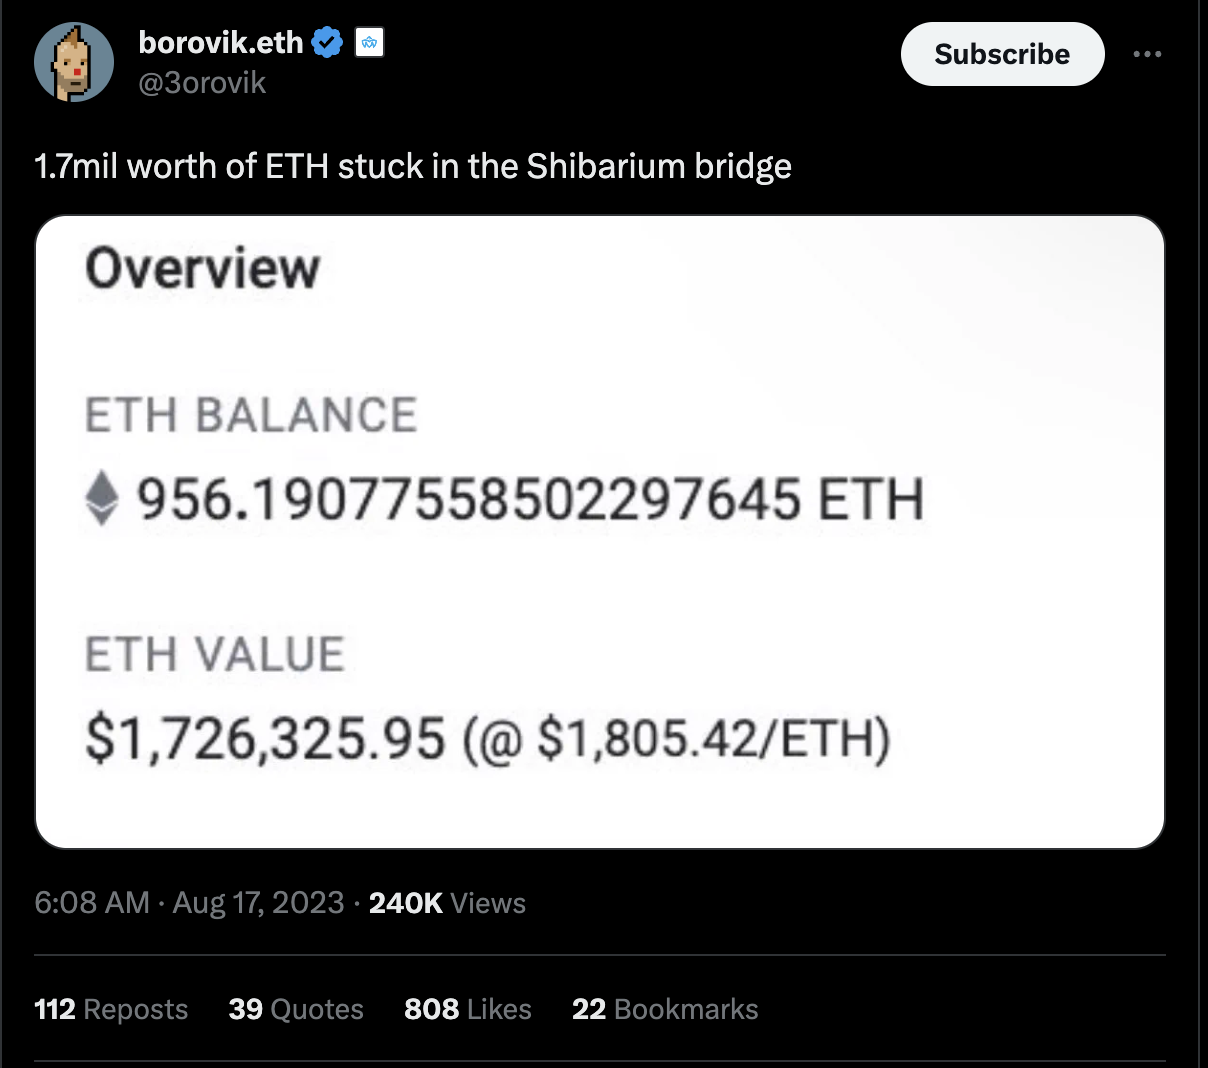Screen dimensions: 1208x1068
Task: Show the 808 Likes list
Action: (x=468, y=1009)
